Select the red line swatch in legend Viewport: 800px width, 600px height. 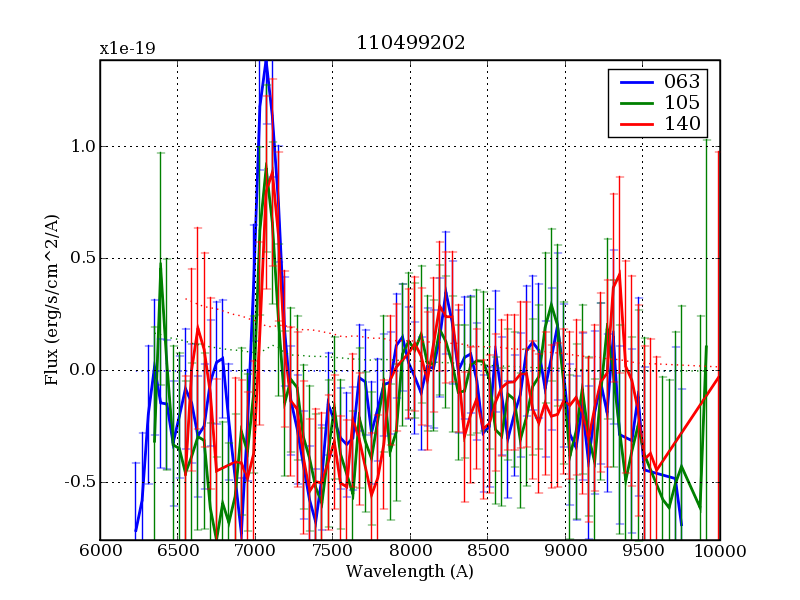click(x=634, y=124)
